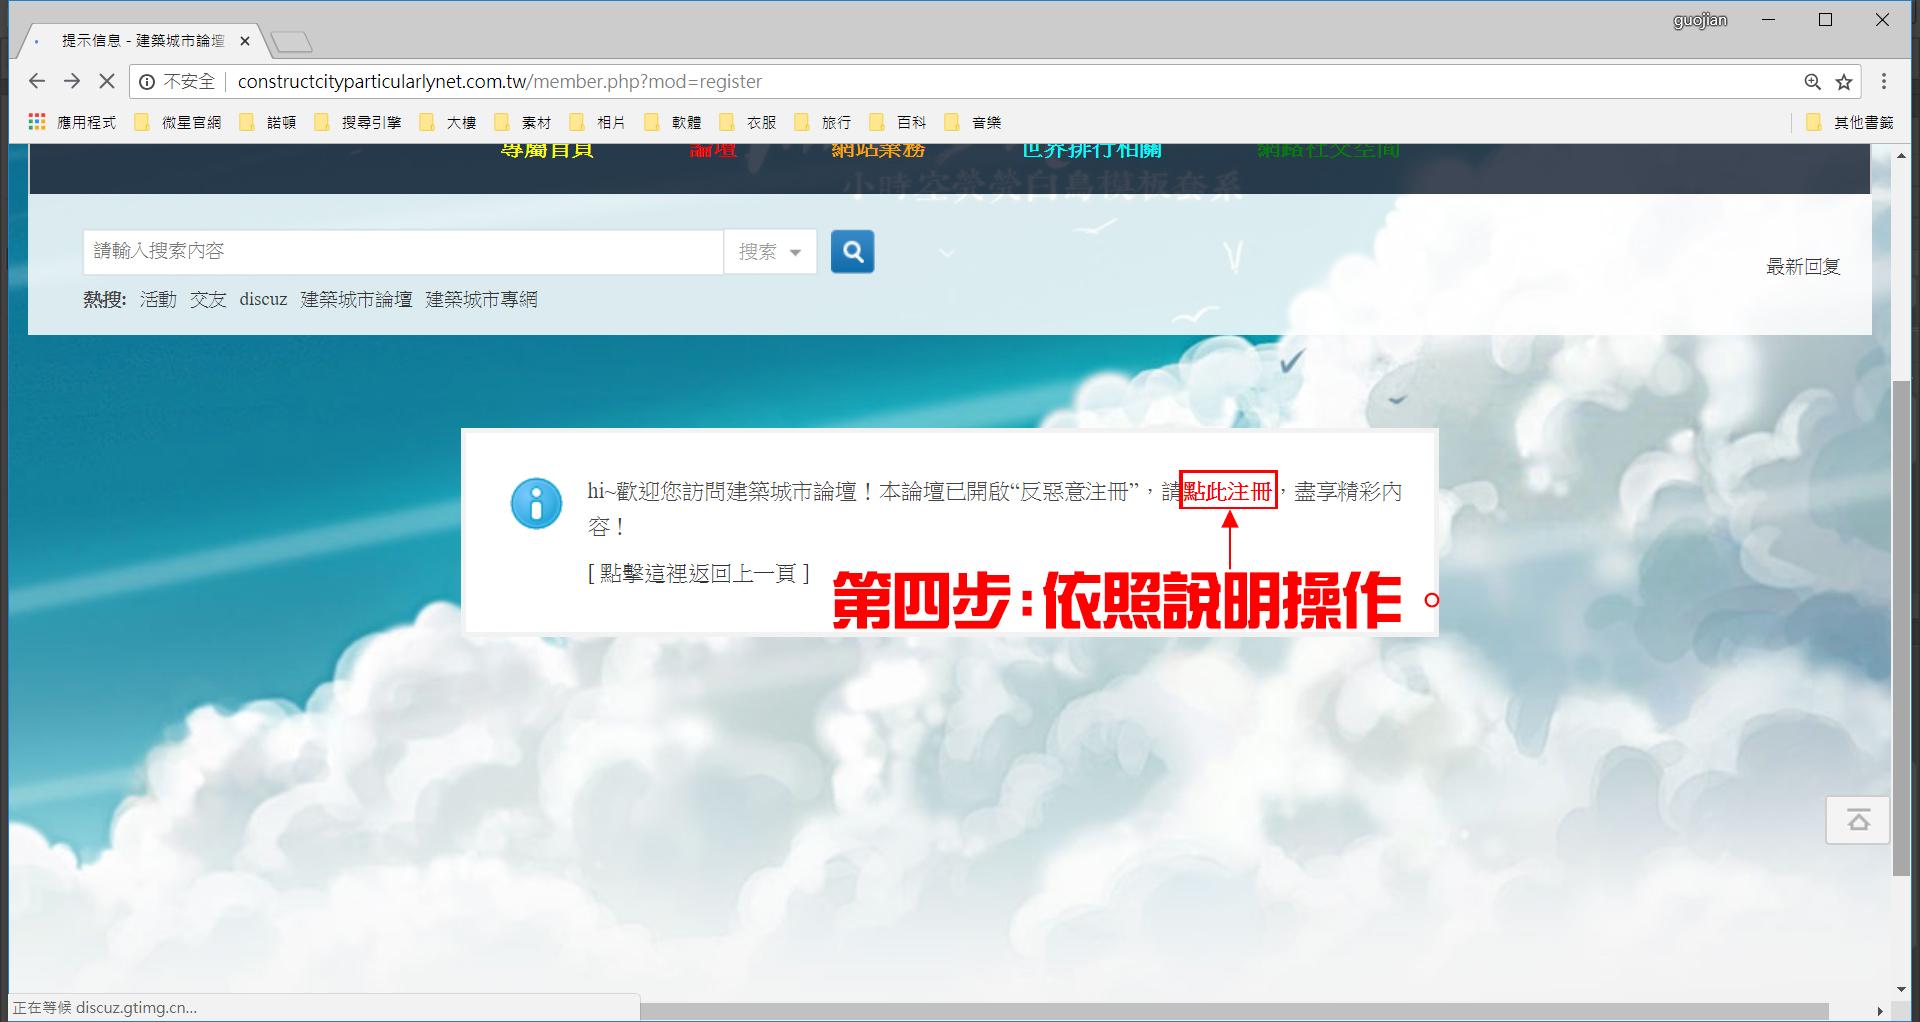
Task: Click the 請輸入搜索內容 search field
Action: pyautogui.click(x=402, y=251)
